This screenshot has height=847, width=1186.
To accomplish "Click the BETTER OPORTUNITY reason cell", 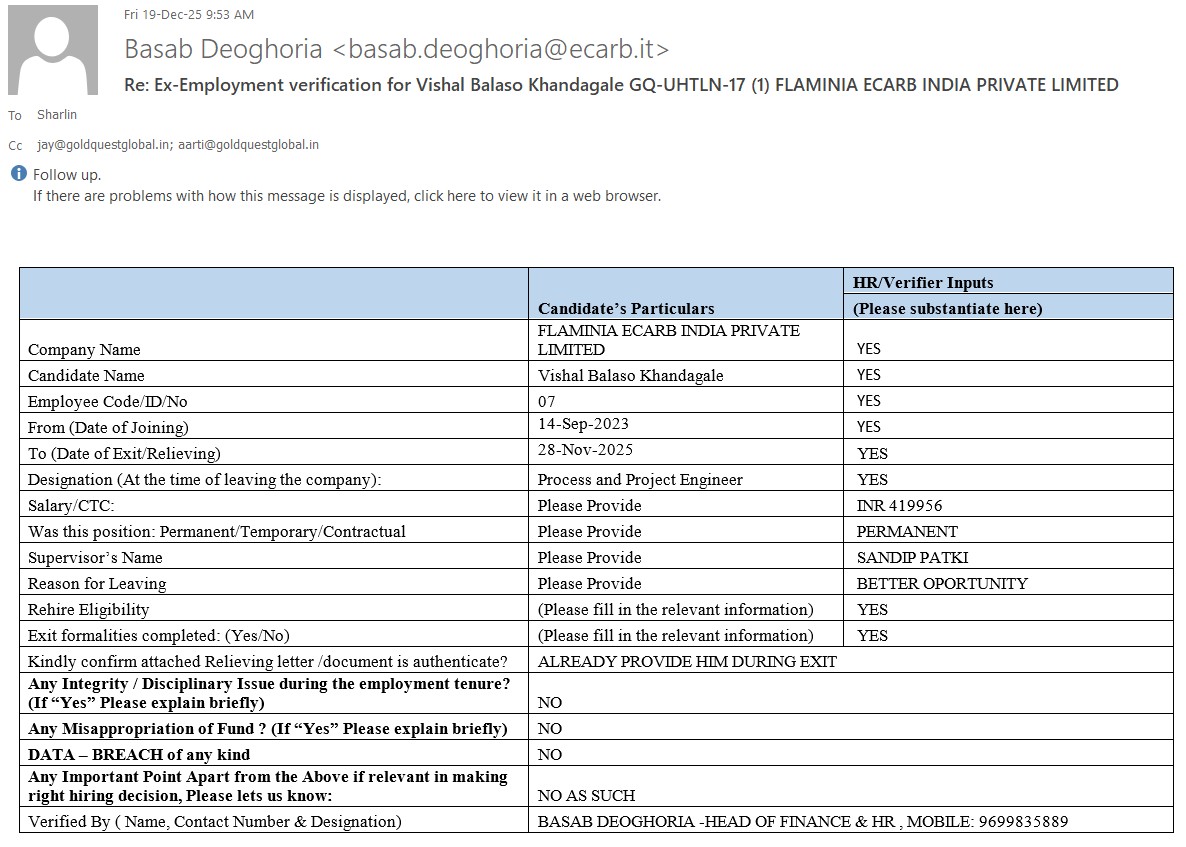I will click(x=942, y=584).
